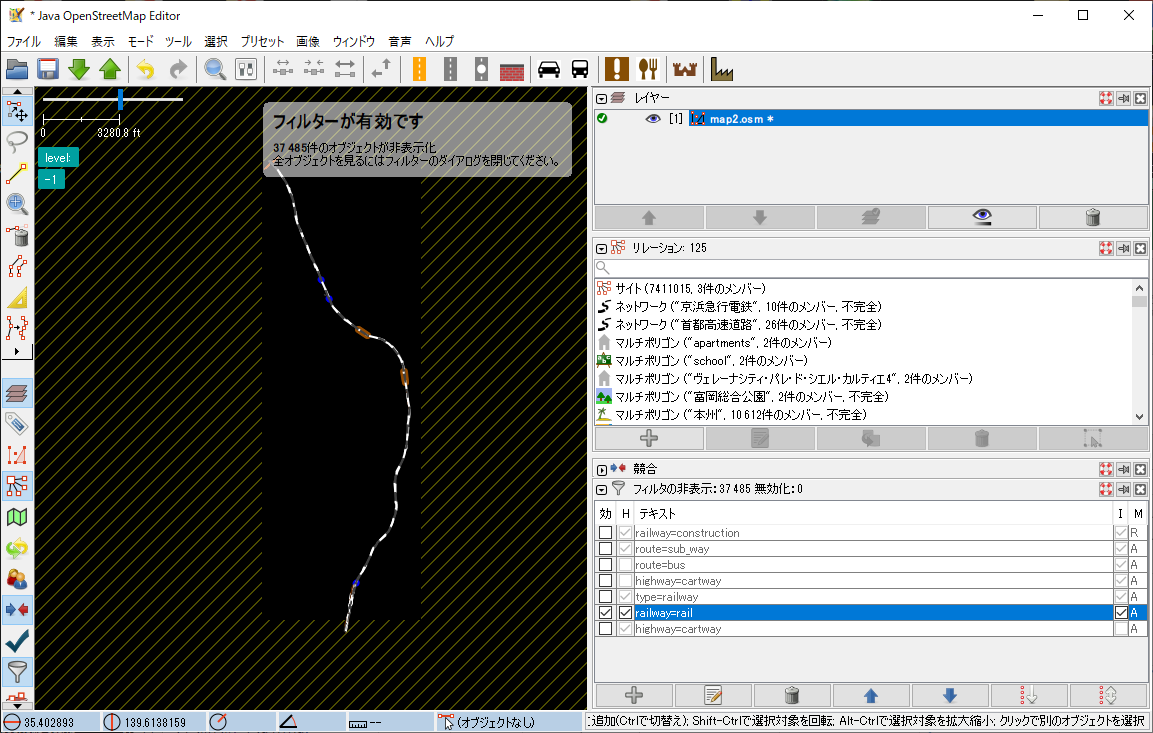This screenshot has width=1153, height=733.
Task: Open the ファイル menu
Action: tap(24, 41)
